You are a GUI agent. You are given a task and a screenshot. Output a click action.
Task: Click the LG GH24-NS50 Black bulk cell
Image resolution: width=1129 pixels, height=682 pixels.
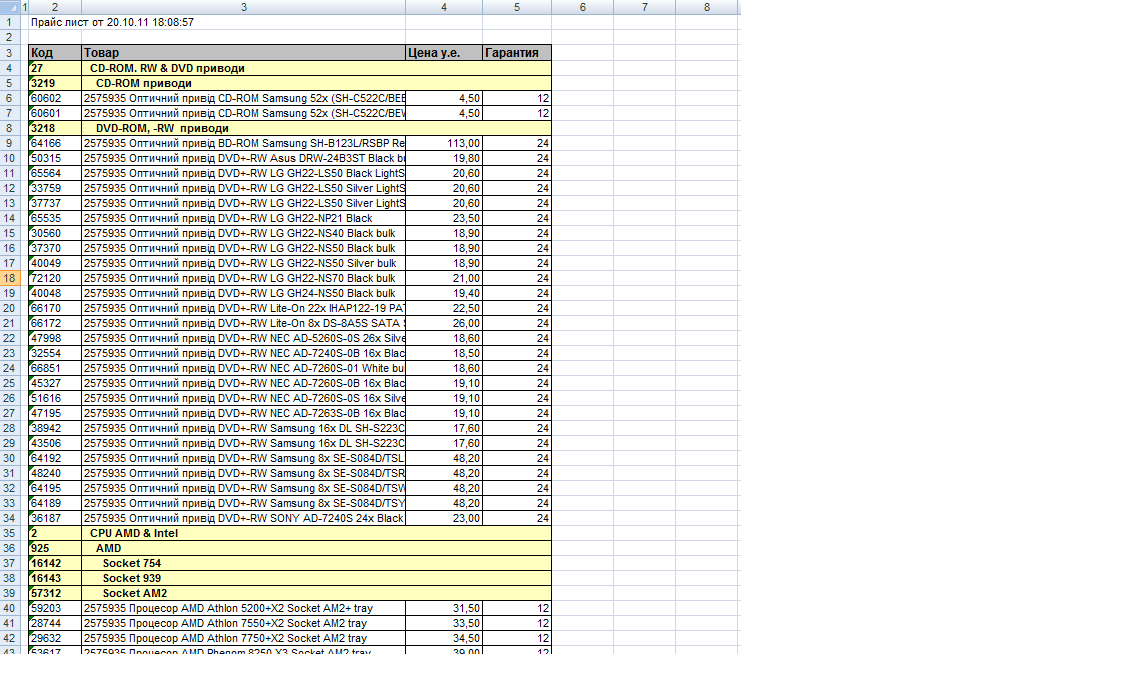[x=243, y=293]
